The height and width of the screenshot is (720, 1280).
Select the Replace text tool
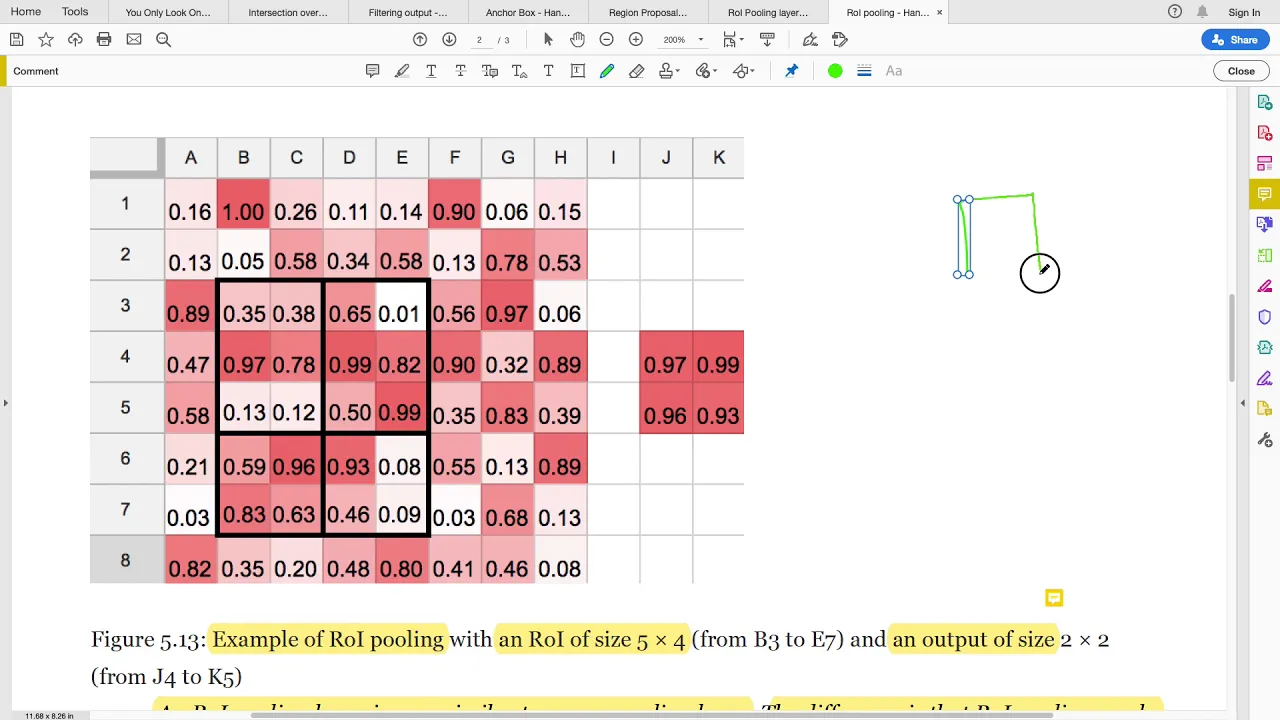(490, 71)
